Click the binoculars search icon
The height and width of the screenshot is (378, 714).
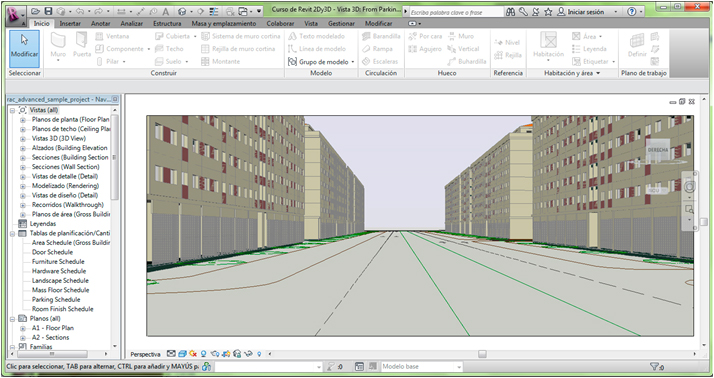point(510,12)
